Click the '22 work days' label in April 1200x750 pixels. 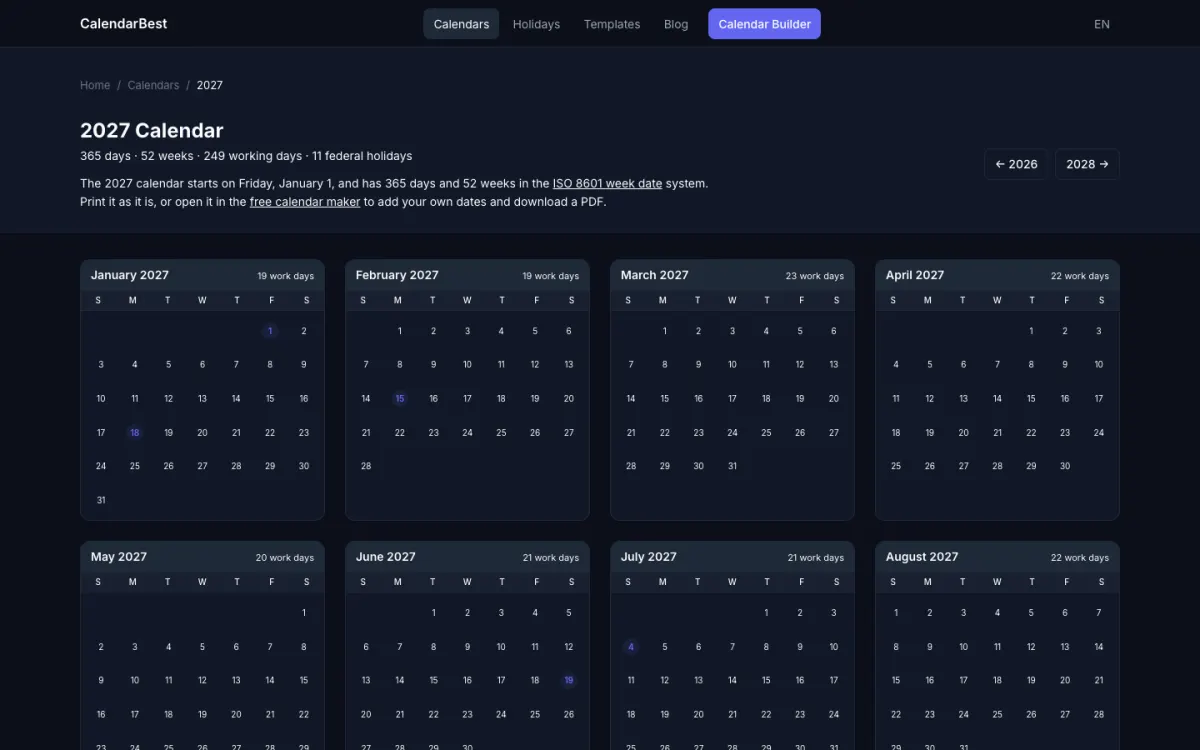pyautogui.click(x=1080, y=276)
